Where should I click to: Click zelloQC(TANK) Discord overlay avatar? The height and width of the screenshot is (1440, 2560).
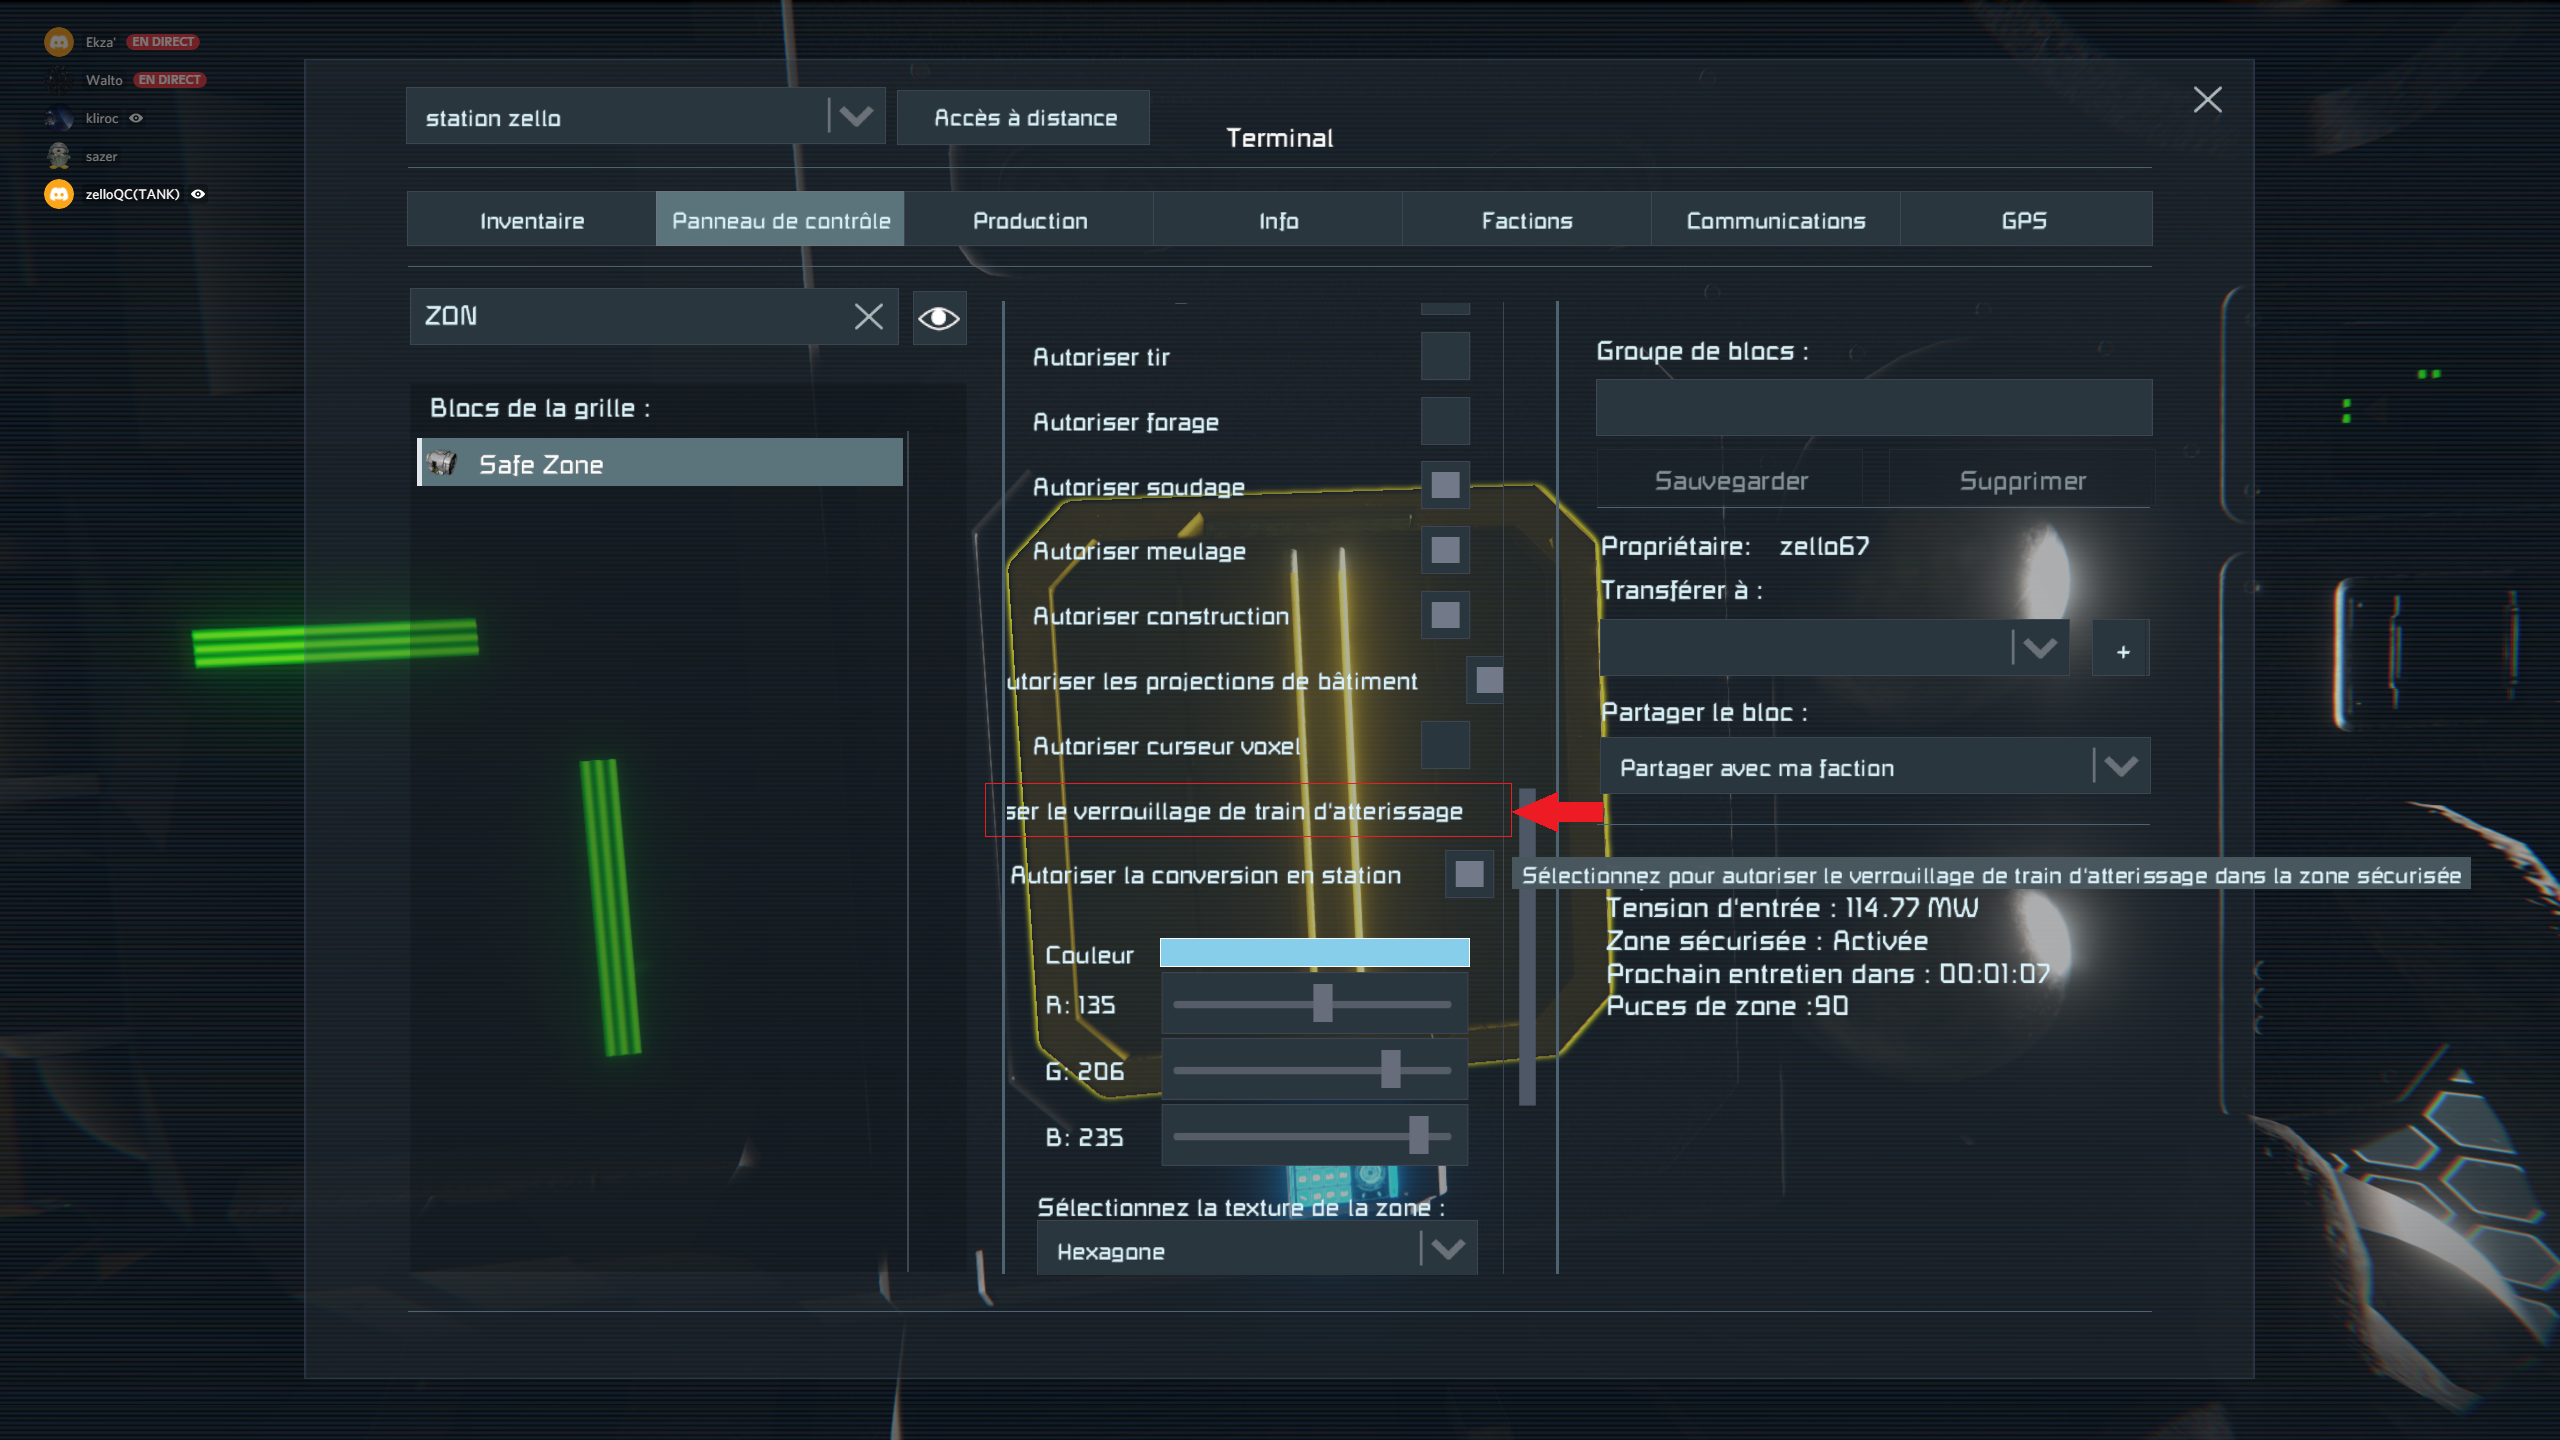tap(59, 194)
